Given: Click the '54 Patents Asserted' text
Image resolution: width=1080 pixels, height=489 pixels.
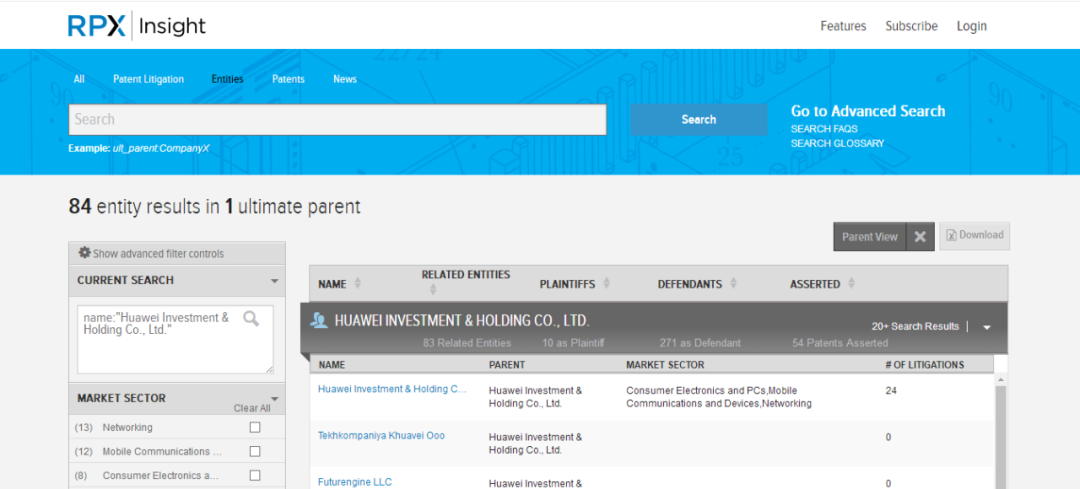Looking at the screenshot, I should tap(840, 343).
